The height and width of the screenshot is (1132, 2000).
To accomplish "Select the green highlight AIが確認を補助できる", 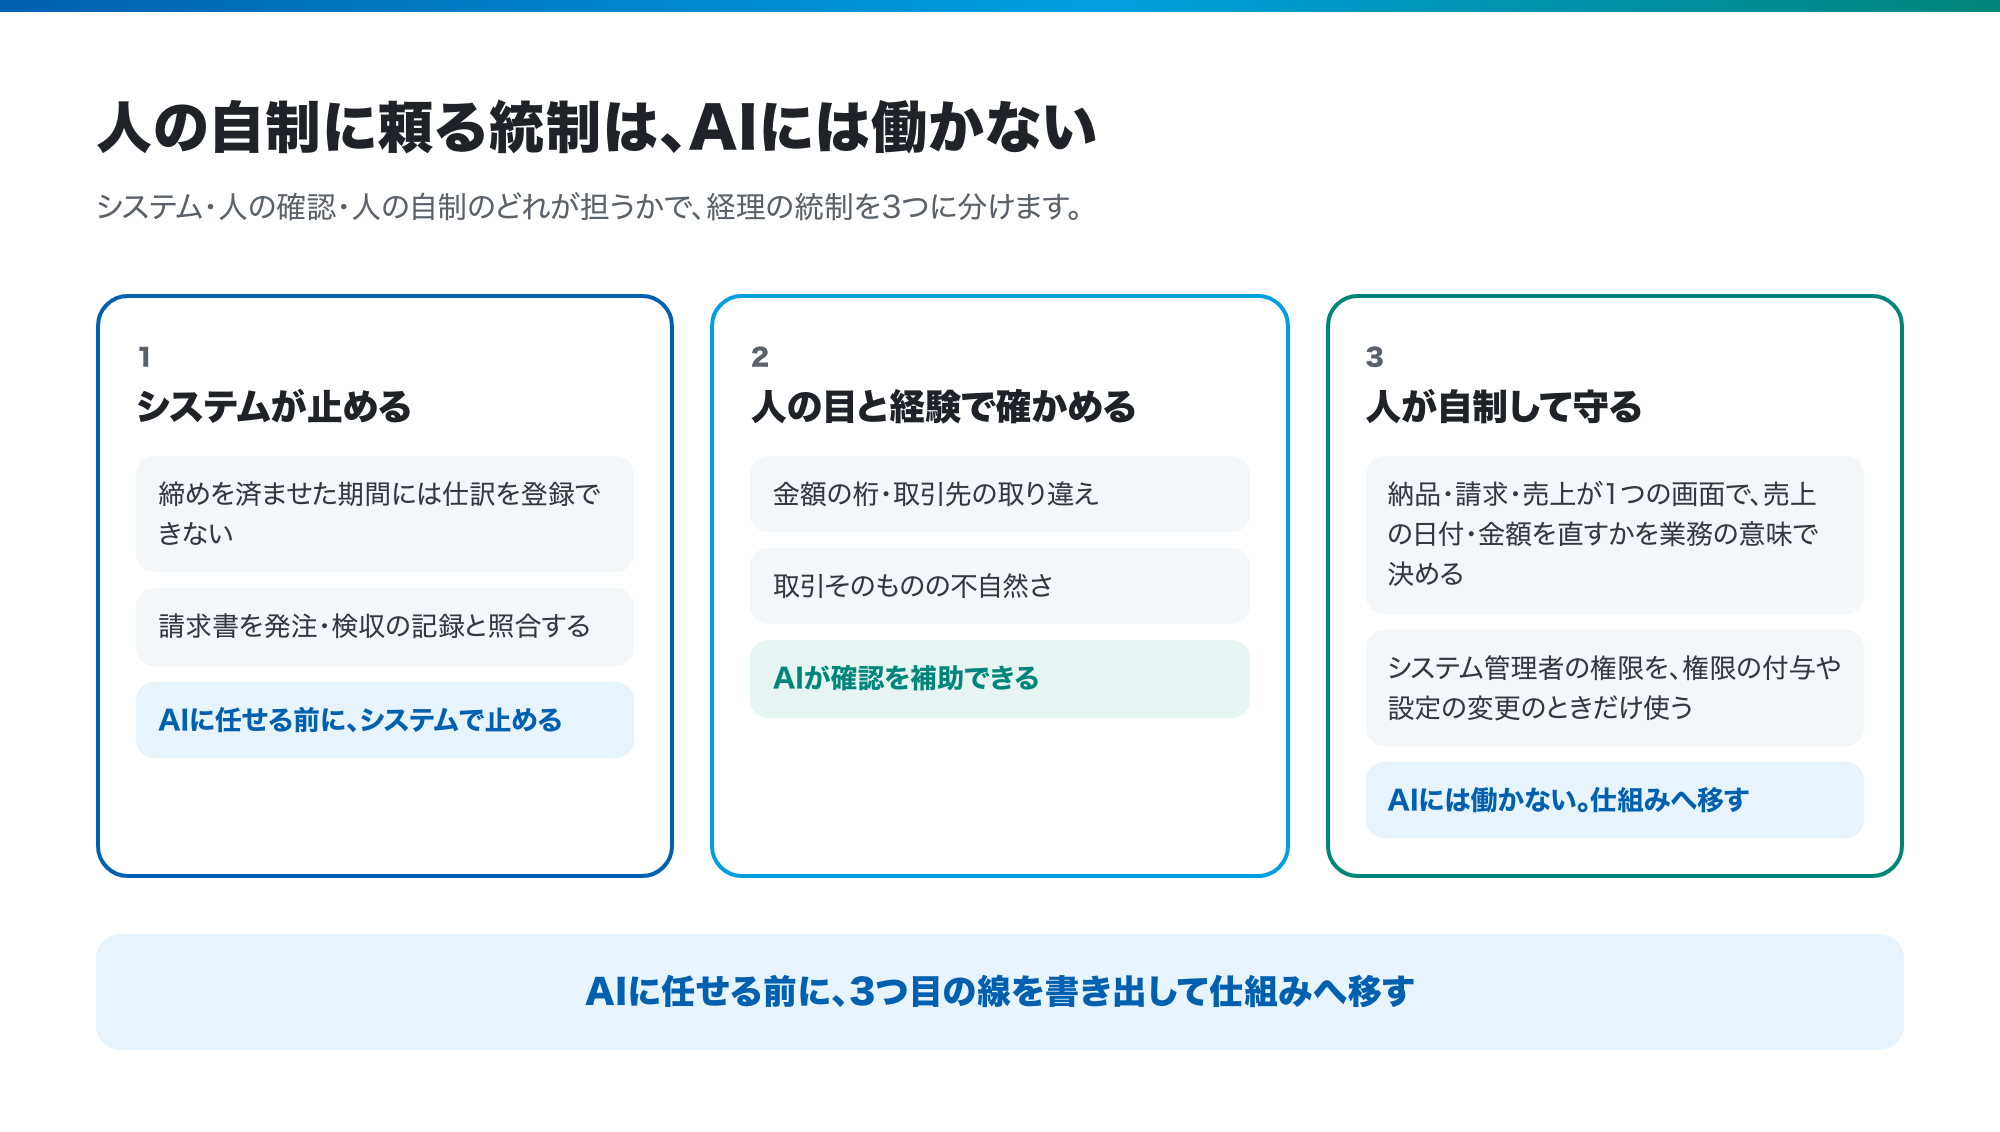I will [1000, 679].
